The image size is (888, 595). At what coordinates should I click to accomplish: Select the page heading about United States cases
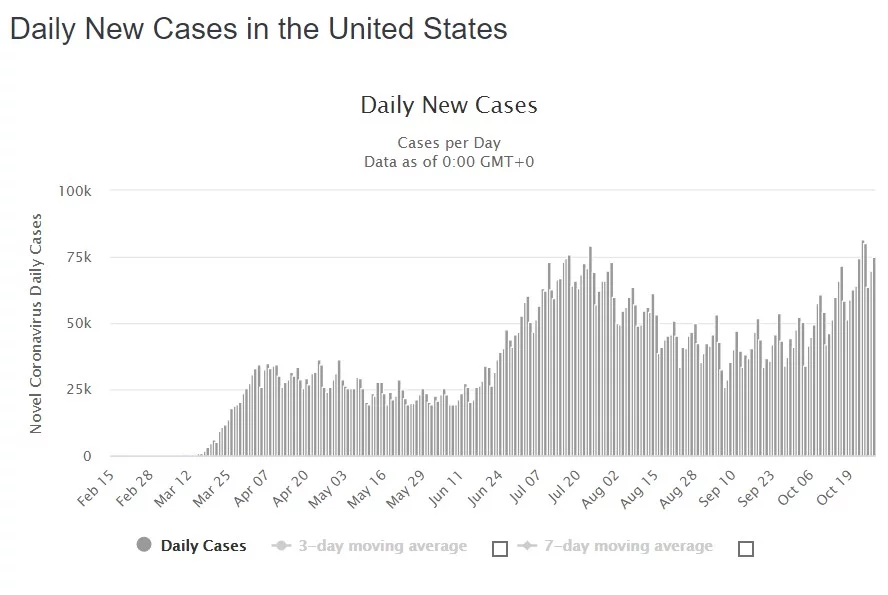point(259,29)
